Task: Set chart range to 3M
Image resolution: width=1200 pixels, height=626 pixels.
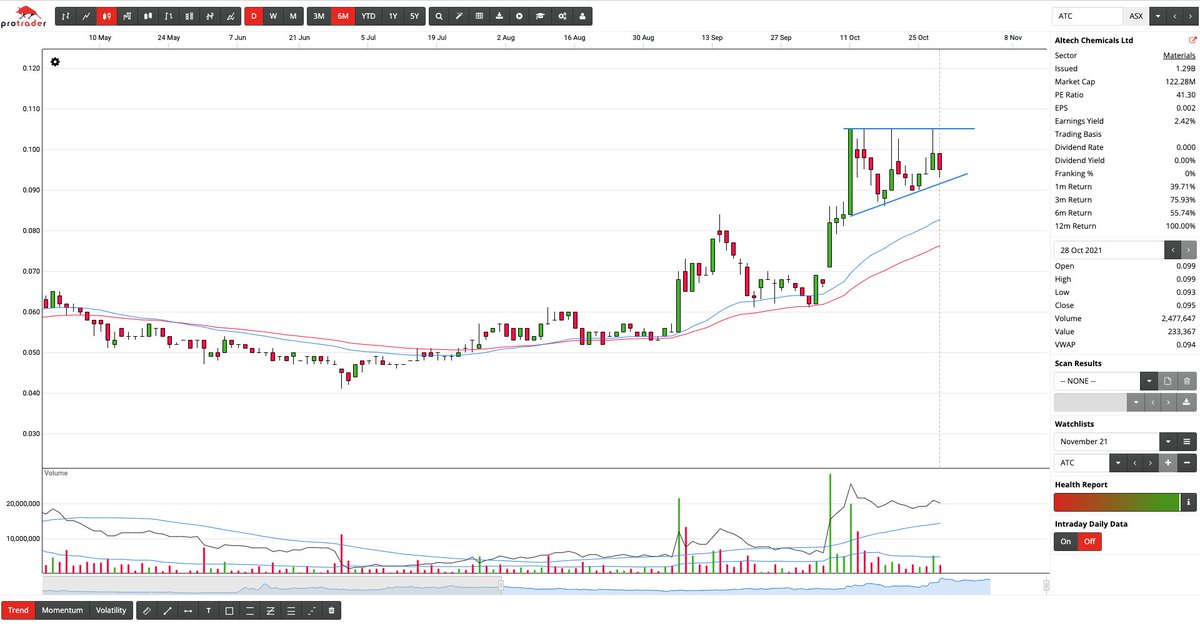Action: pyautogui.click(x=318, y=16)
